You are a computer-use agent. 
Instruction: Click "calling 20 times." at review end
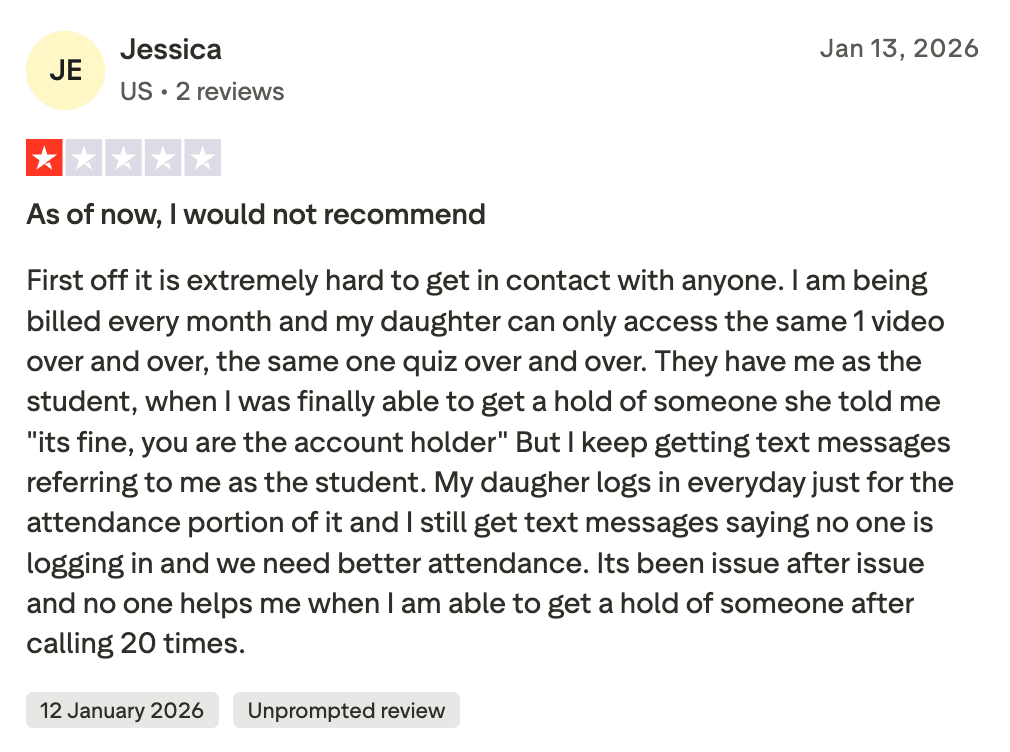(x=136, y=644)
